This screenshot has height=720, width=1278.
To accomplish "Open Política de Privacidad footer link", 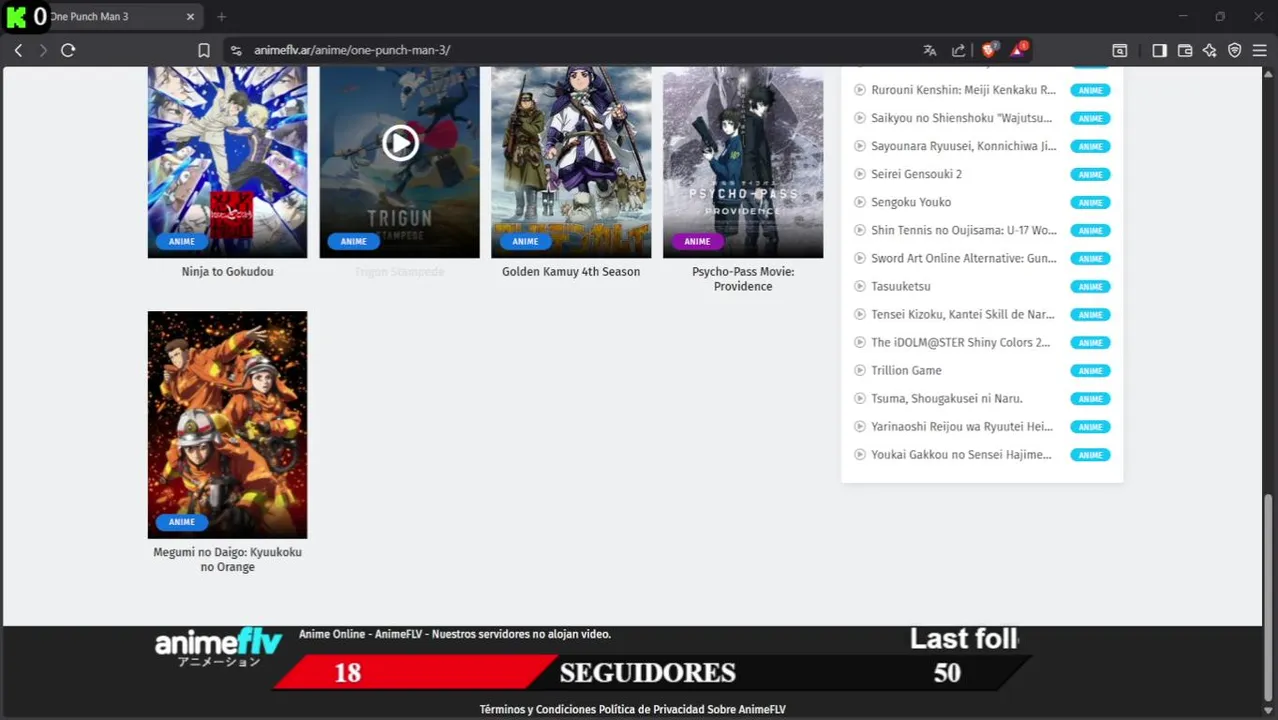I will [x=651, y=710].
